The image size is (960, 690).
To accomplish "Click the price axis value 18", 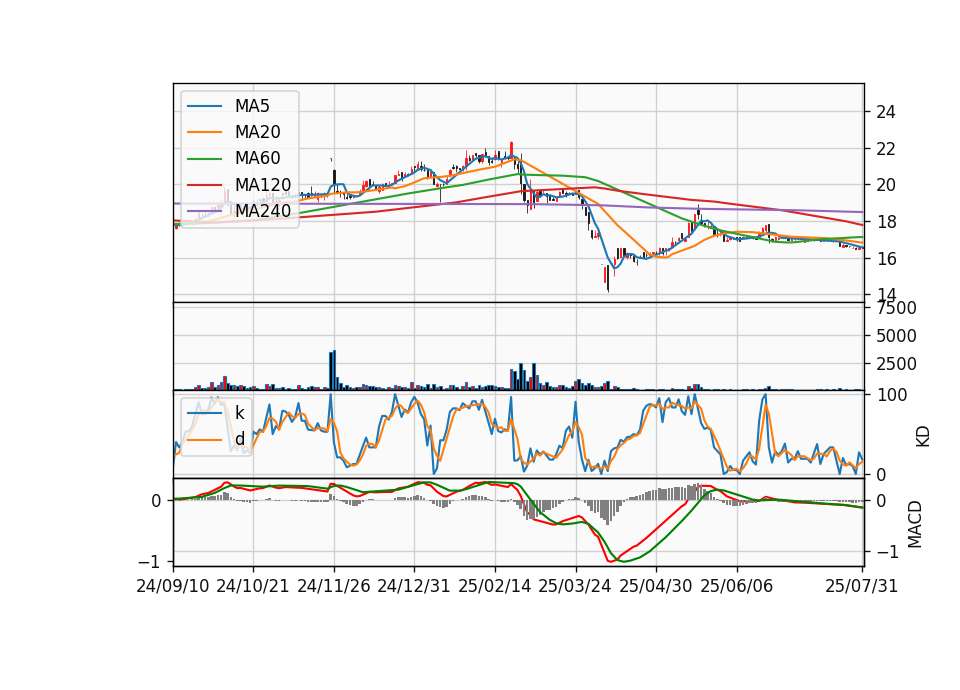I will (886, 222).
